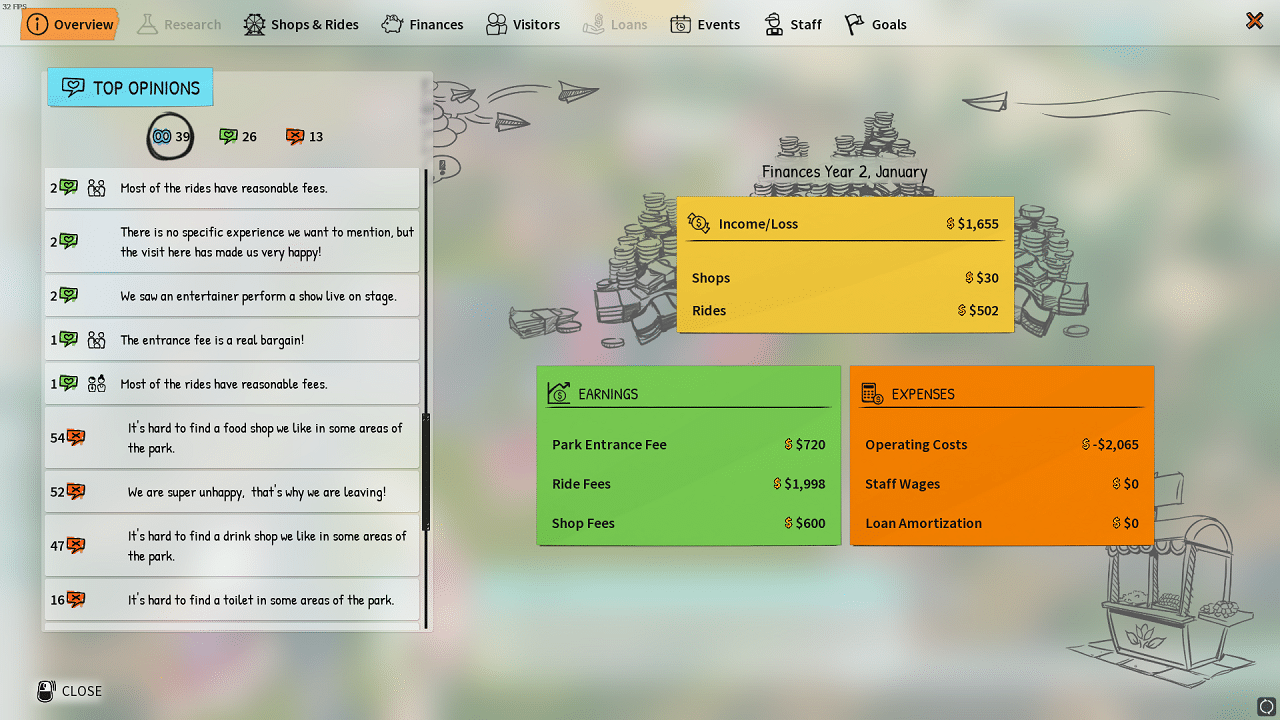Click the CLOSE button at bottom left
Viewport: 1280px width, 720px height.
69,691
